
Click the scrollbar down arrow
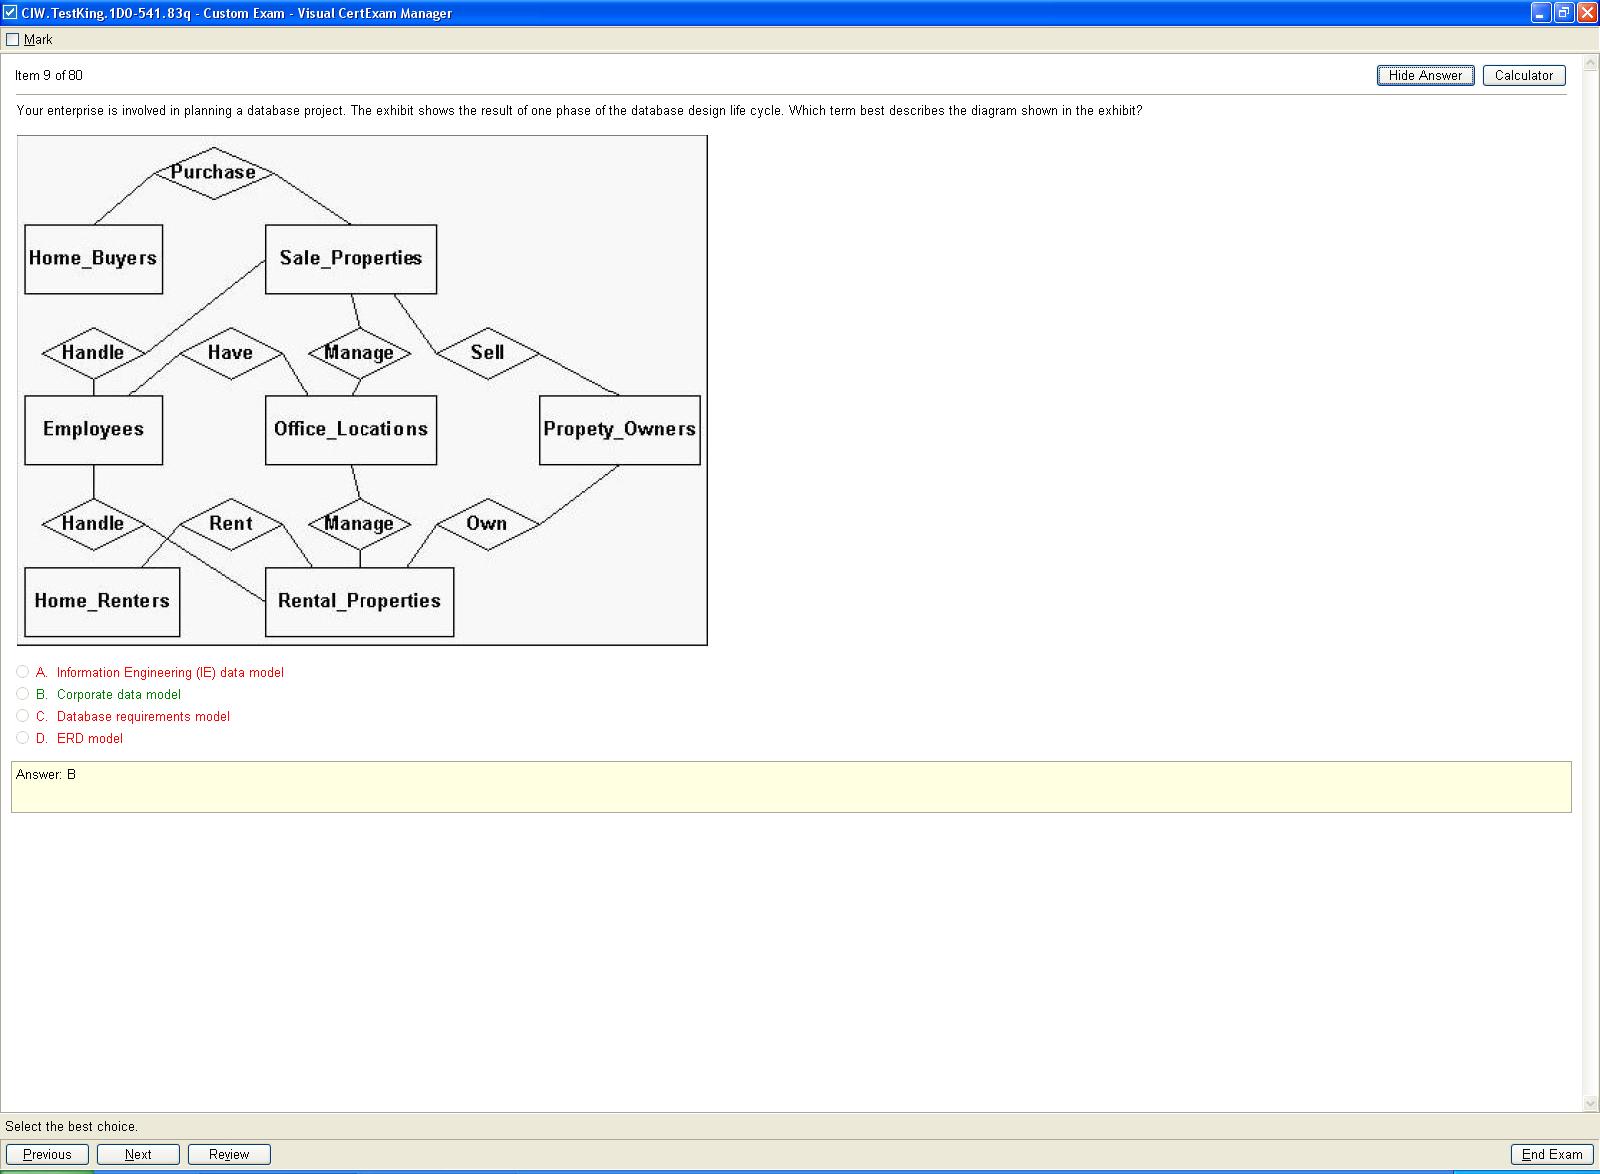point(1591,1104)
